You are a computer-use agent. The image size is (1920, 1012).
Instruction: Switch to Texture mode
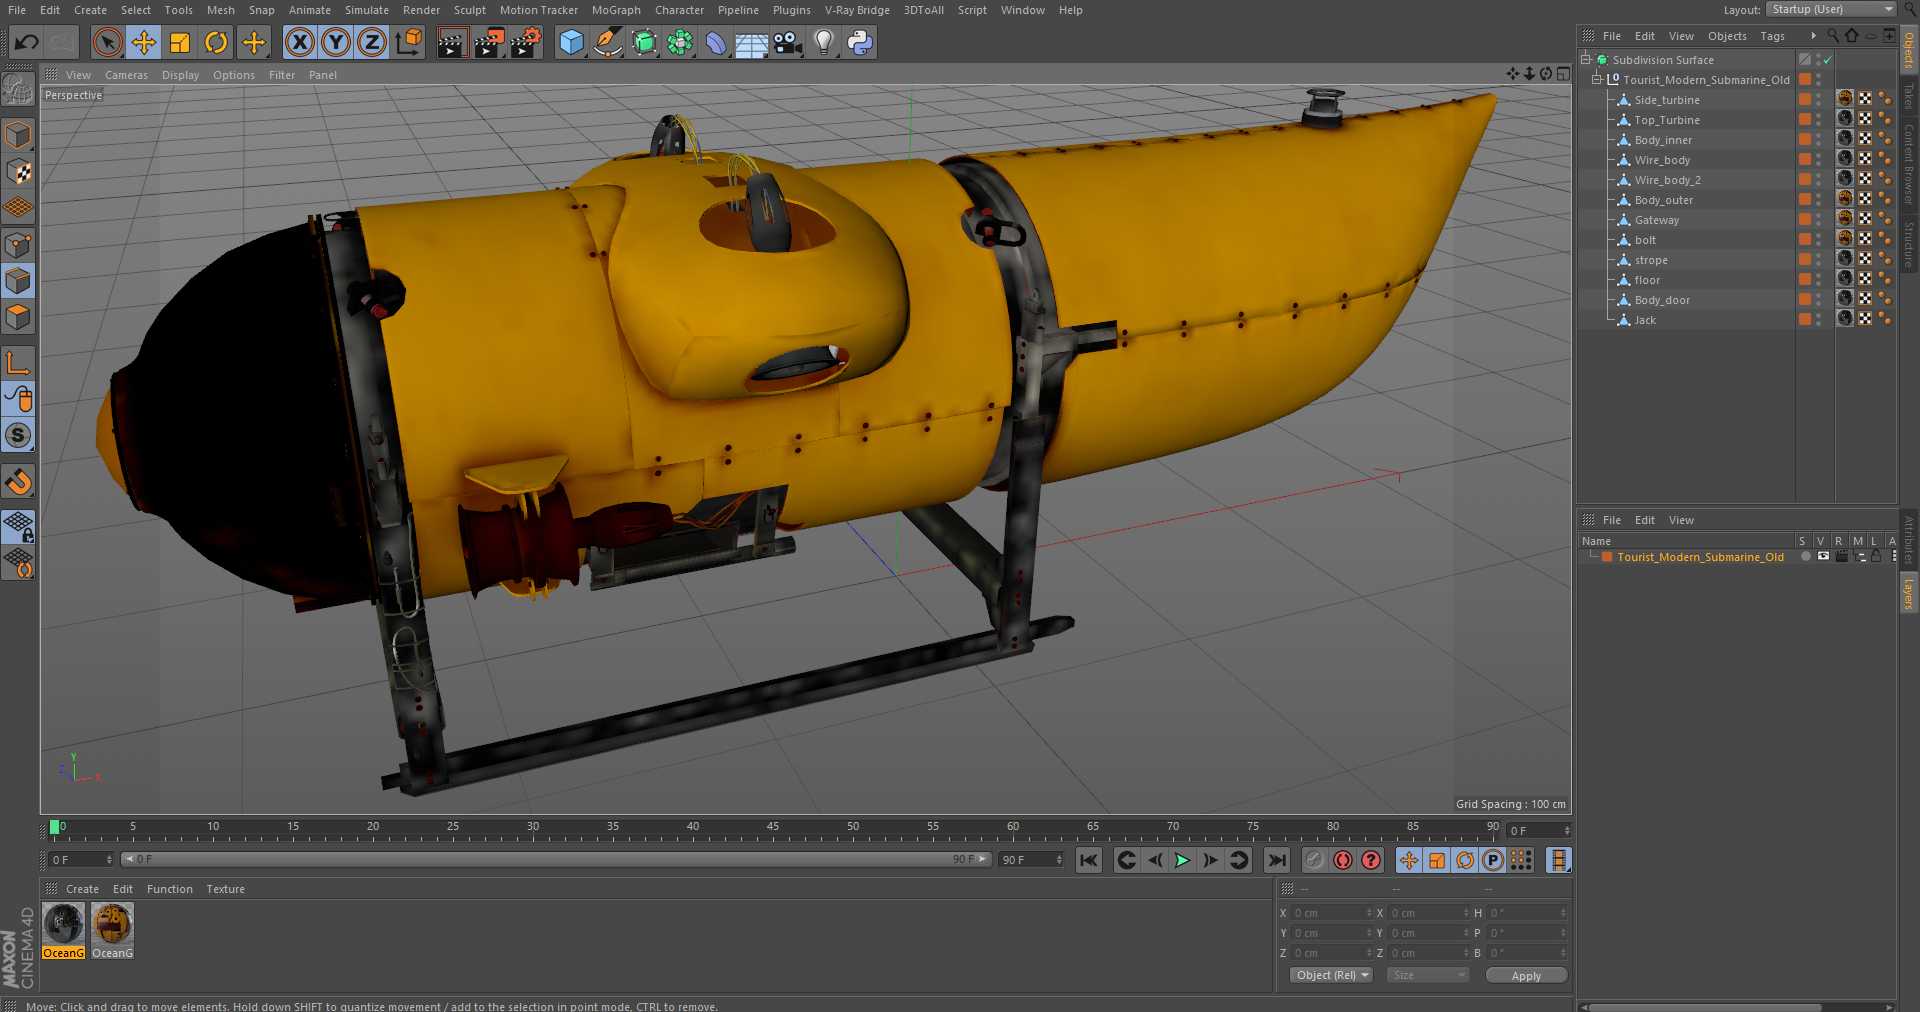[18, 171]
